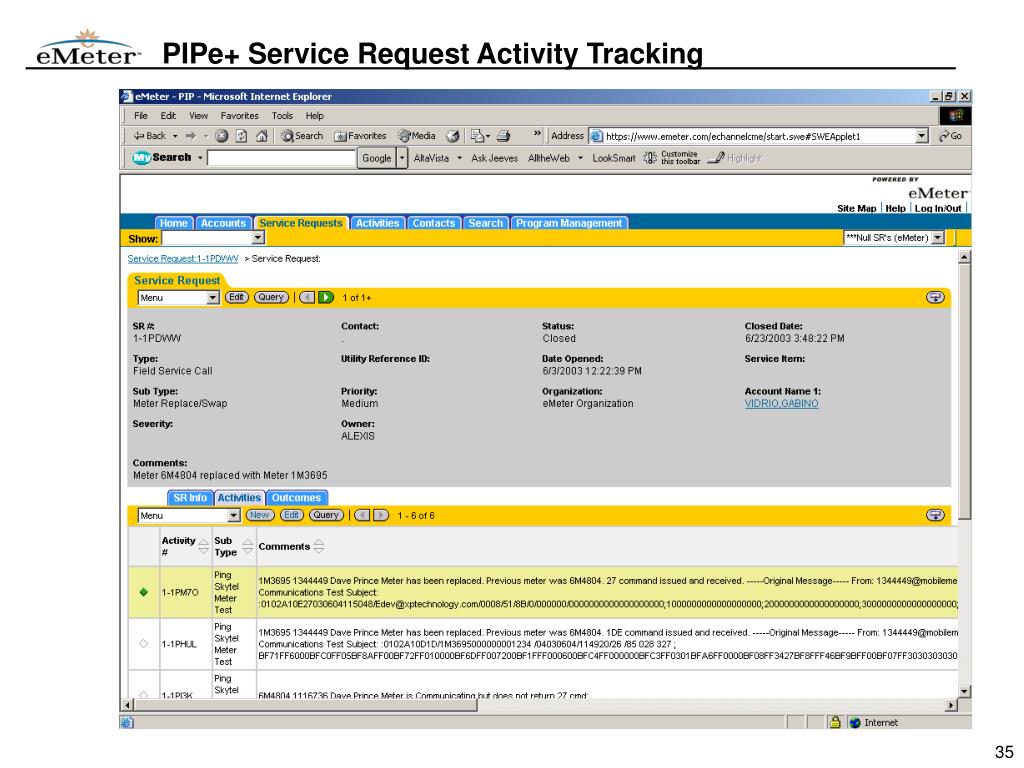1024x768 pixels.
Task: Click the Forward arrow in the browser toolbar
Action: [x=190, y=136]
